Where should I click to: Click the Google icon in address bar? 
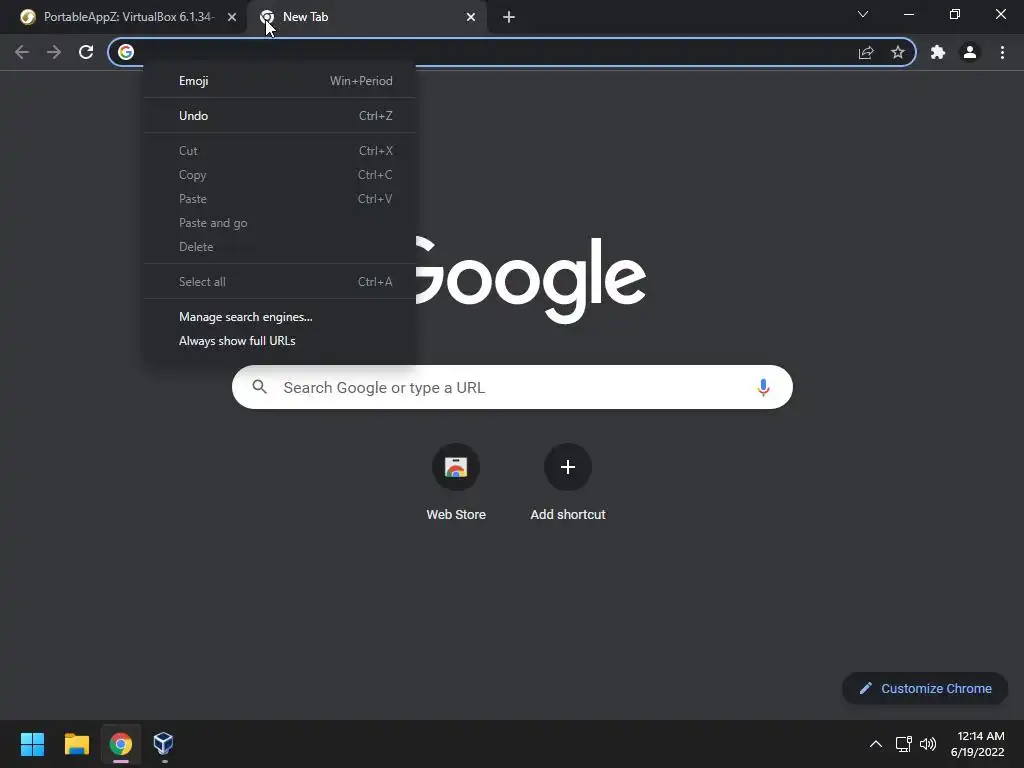126,52
